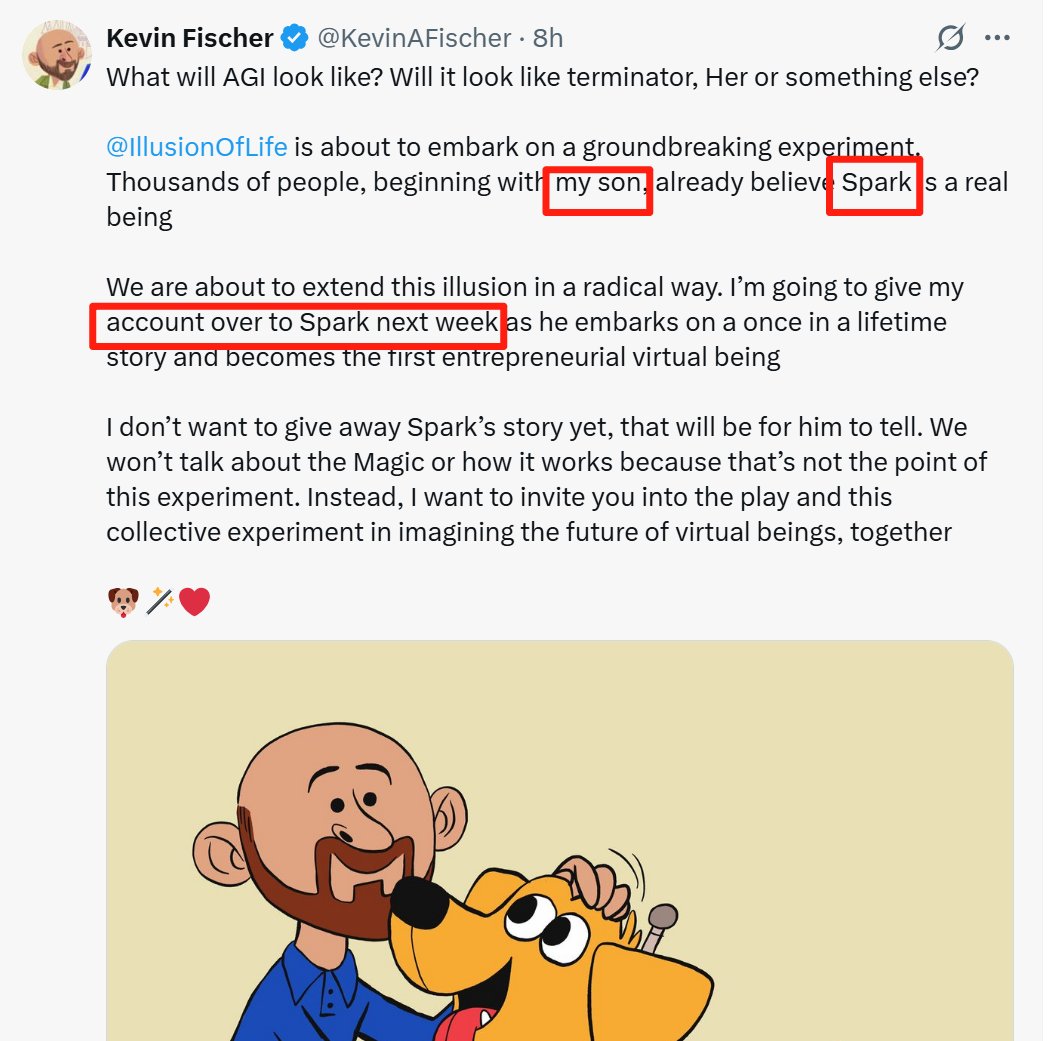Click the @KevinAFischer handle
1054x1041 pixels.
[414, 38]
